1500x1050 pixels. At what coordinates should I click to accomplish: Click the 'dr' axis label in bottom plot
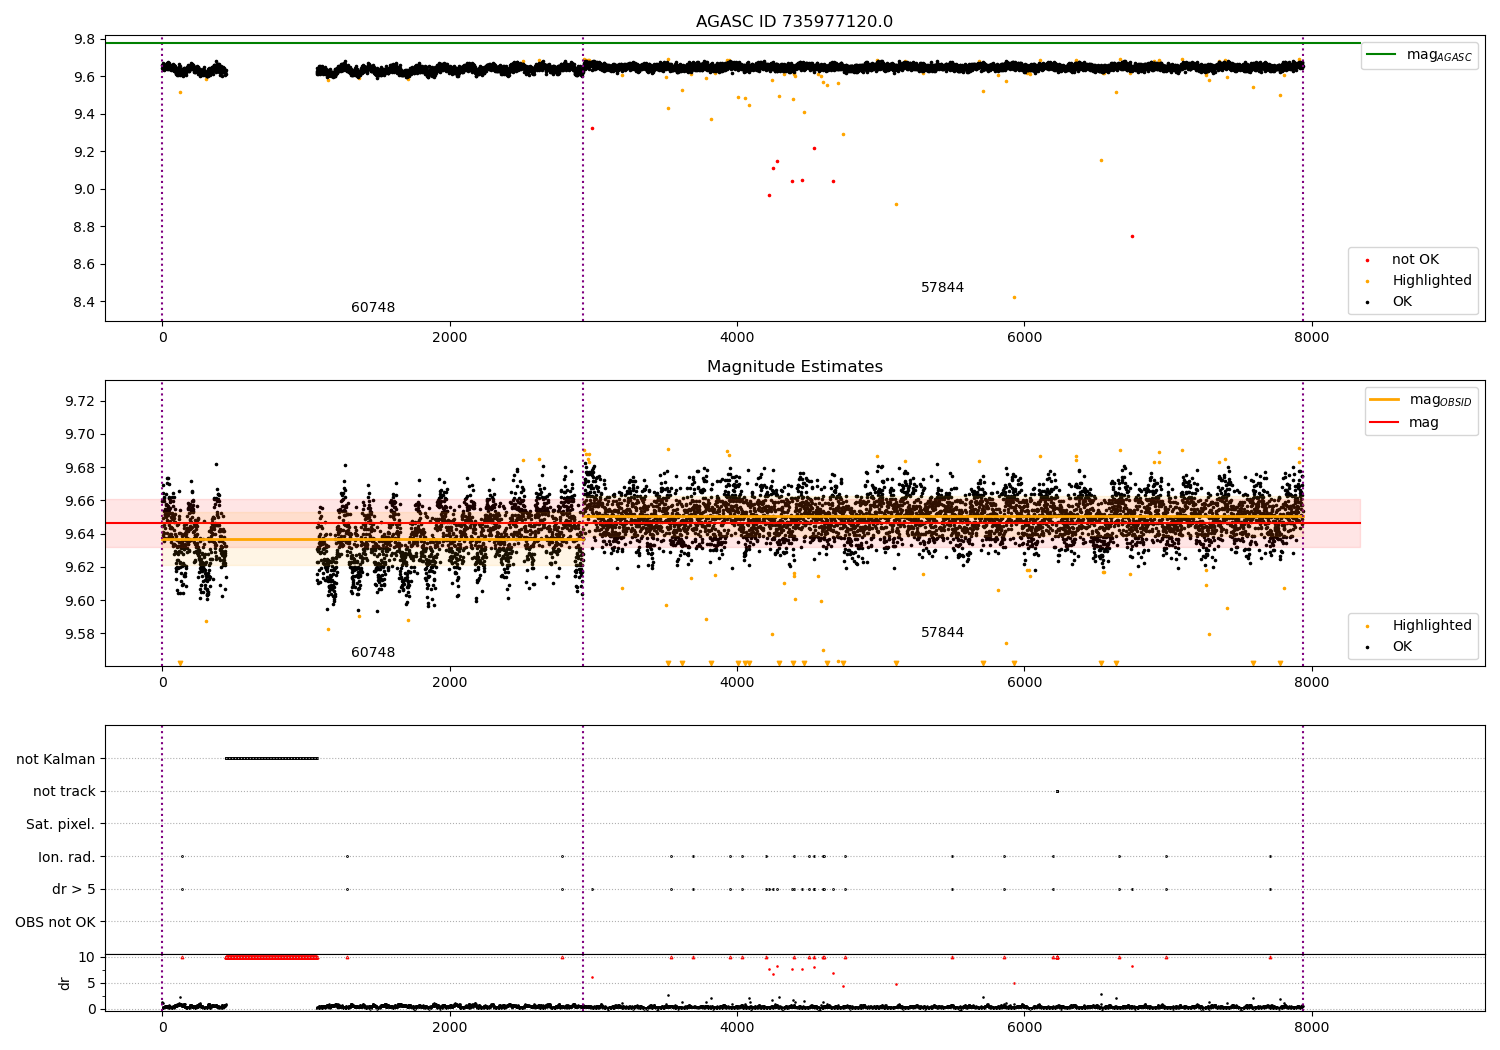pyautogui.click(x=65, y=983)
